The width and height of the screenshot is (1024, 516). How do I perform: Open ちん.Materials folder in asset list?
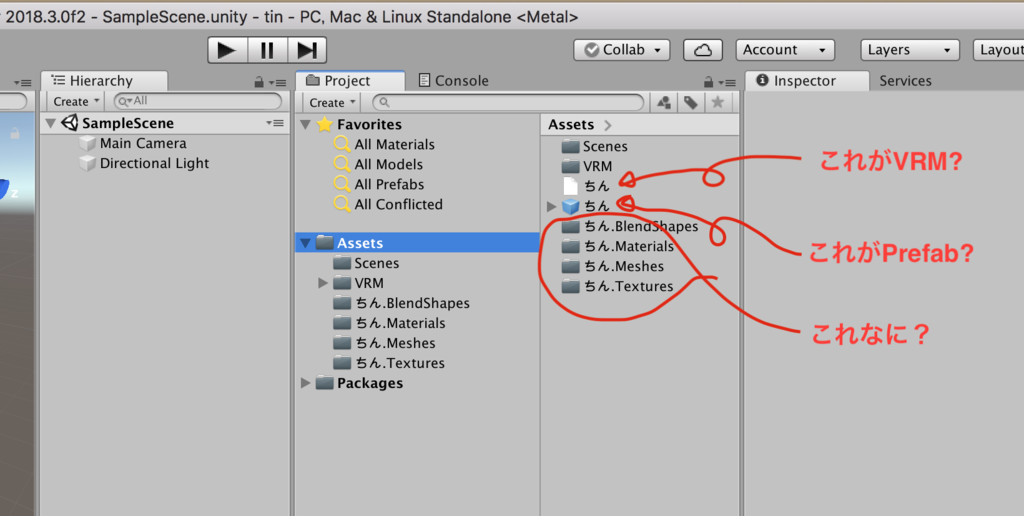coord(628,246)
